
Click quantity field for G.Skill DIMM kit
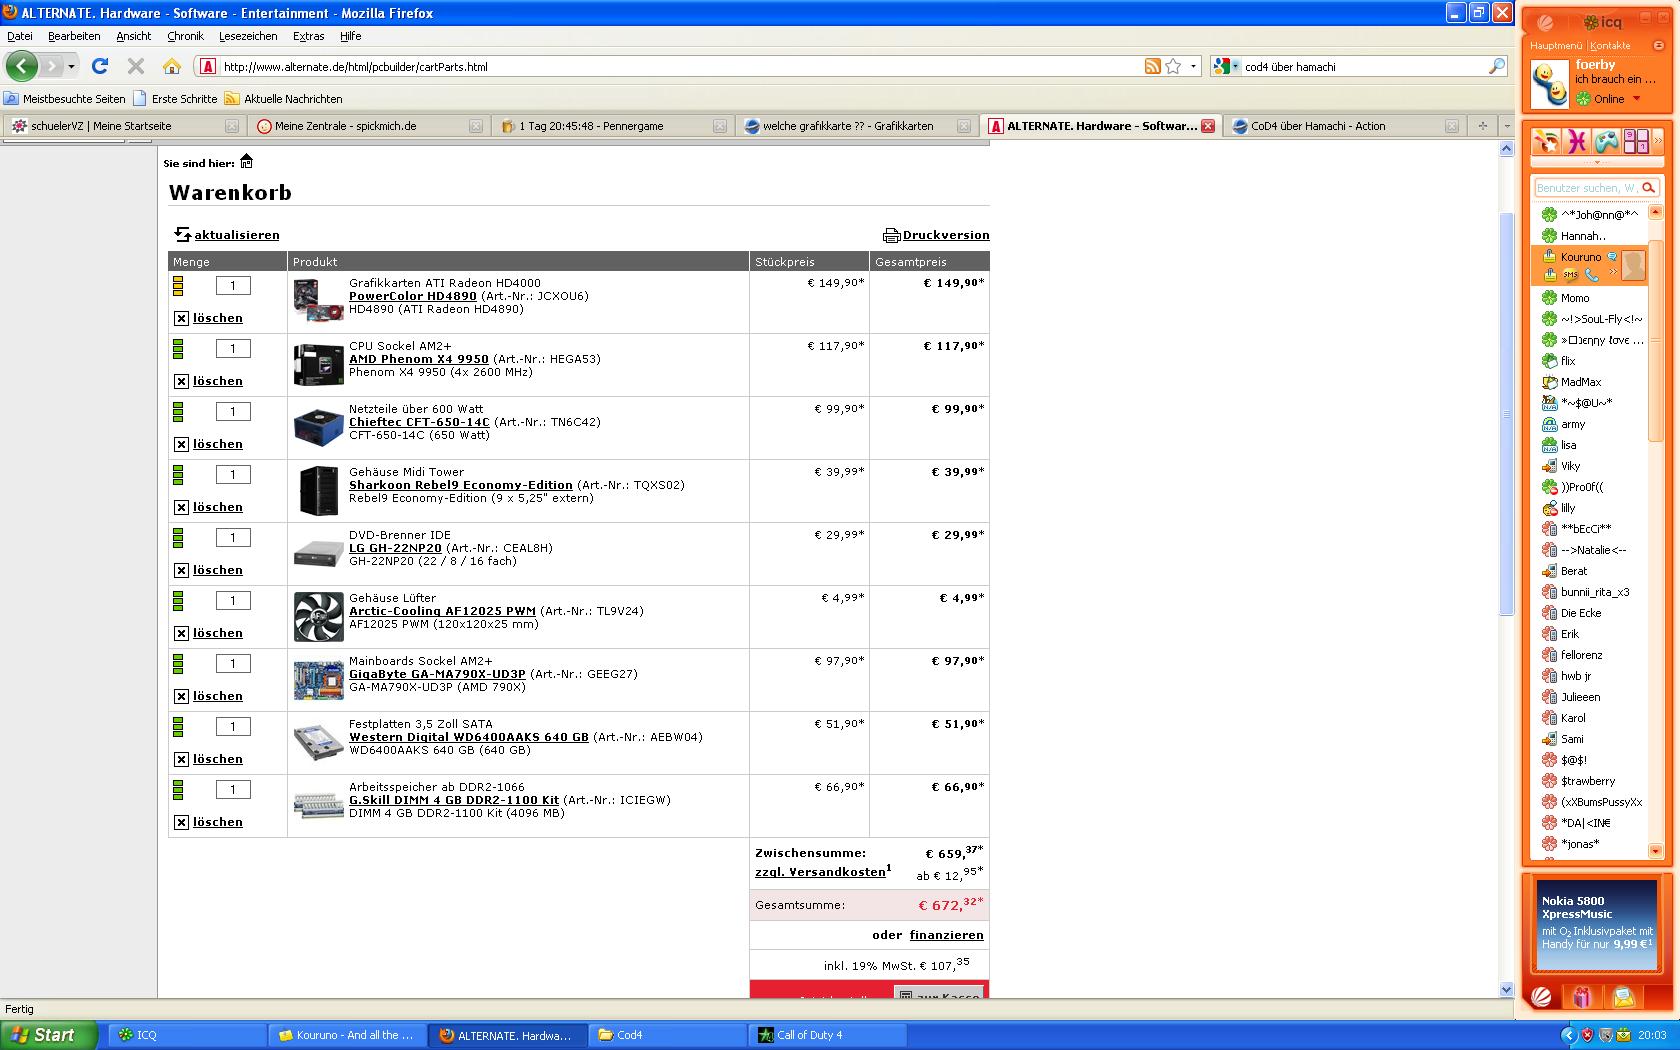point(233,790)
